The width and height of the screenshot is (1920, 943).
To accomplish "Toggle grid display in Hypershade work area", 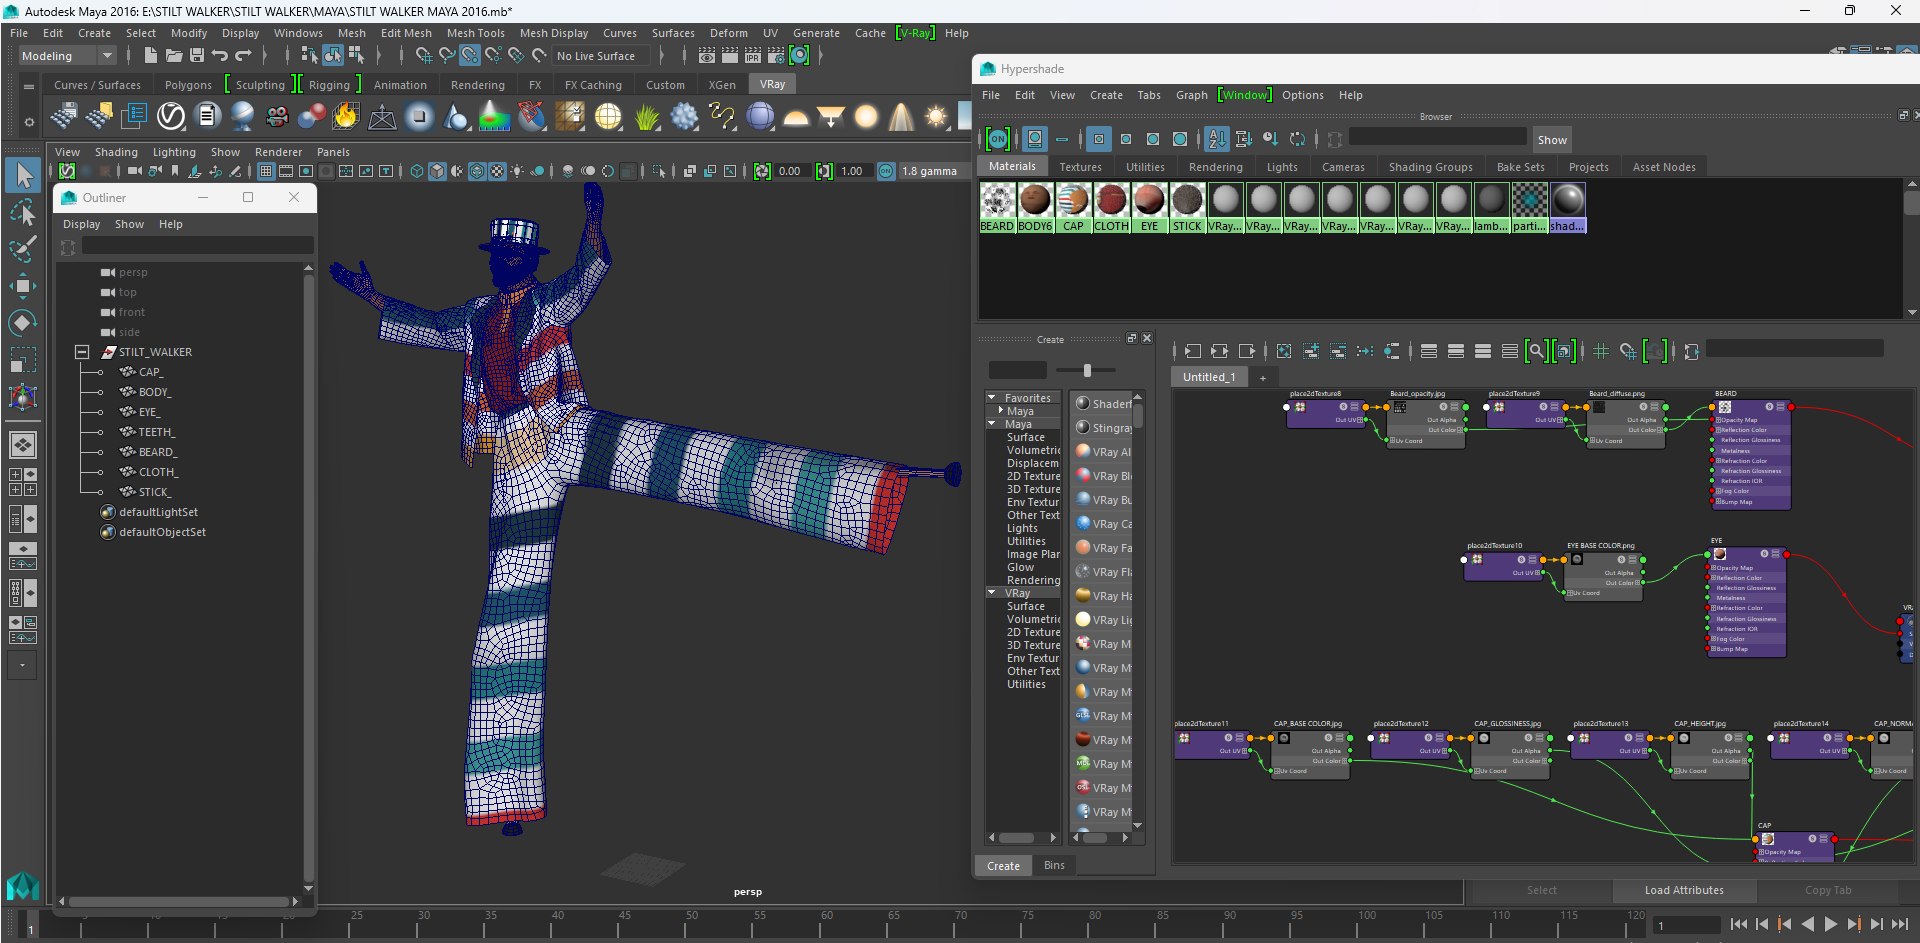I will pos(1601,351).
